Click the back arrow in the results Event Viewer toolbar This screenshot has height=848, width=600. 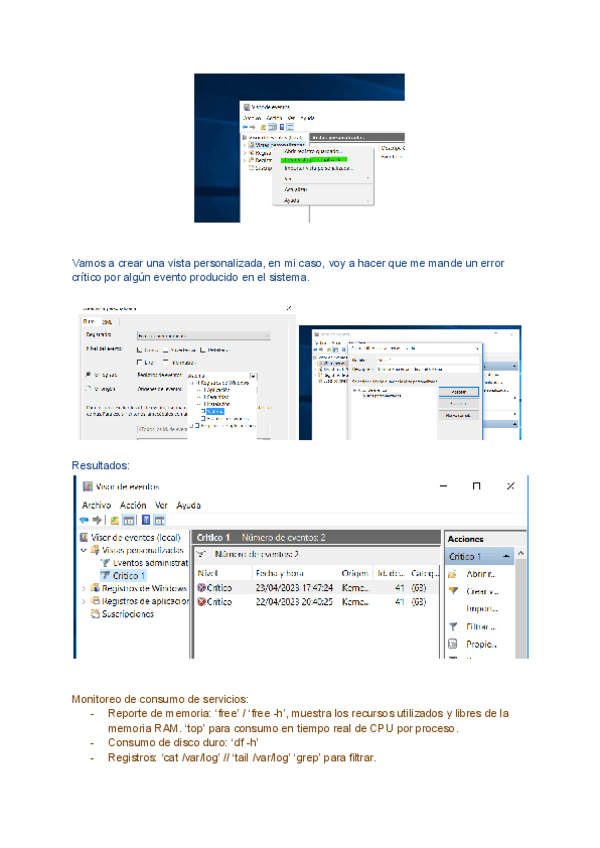click(84, 520)
